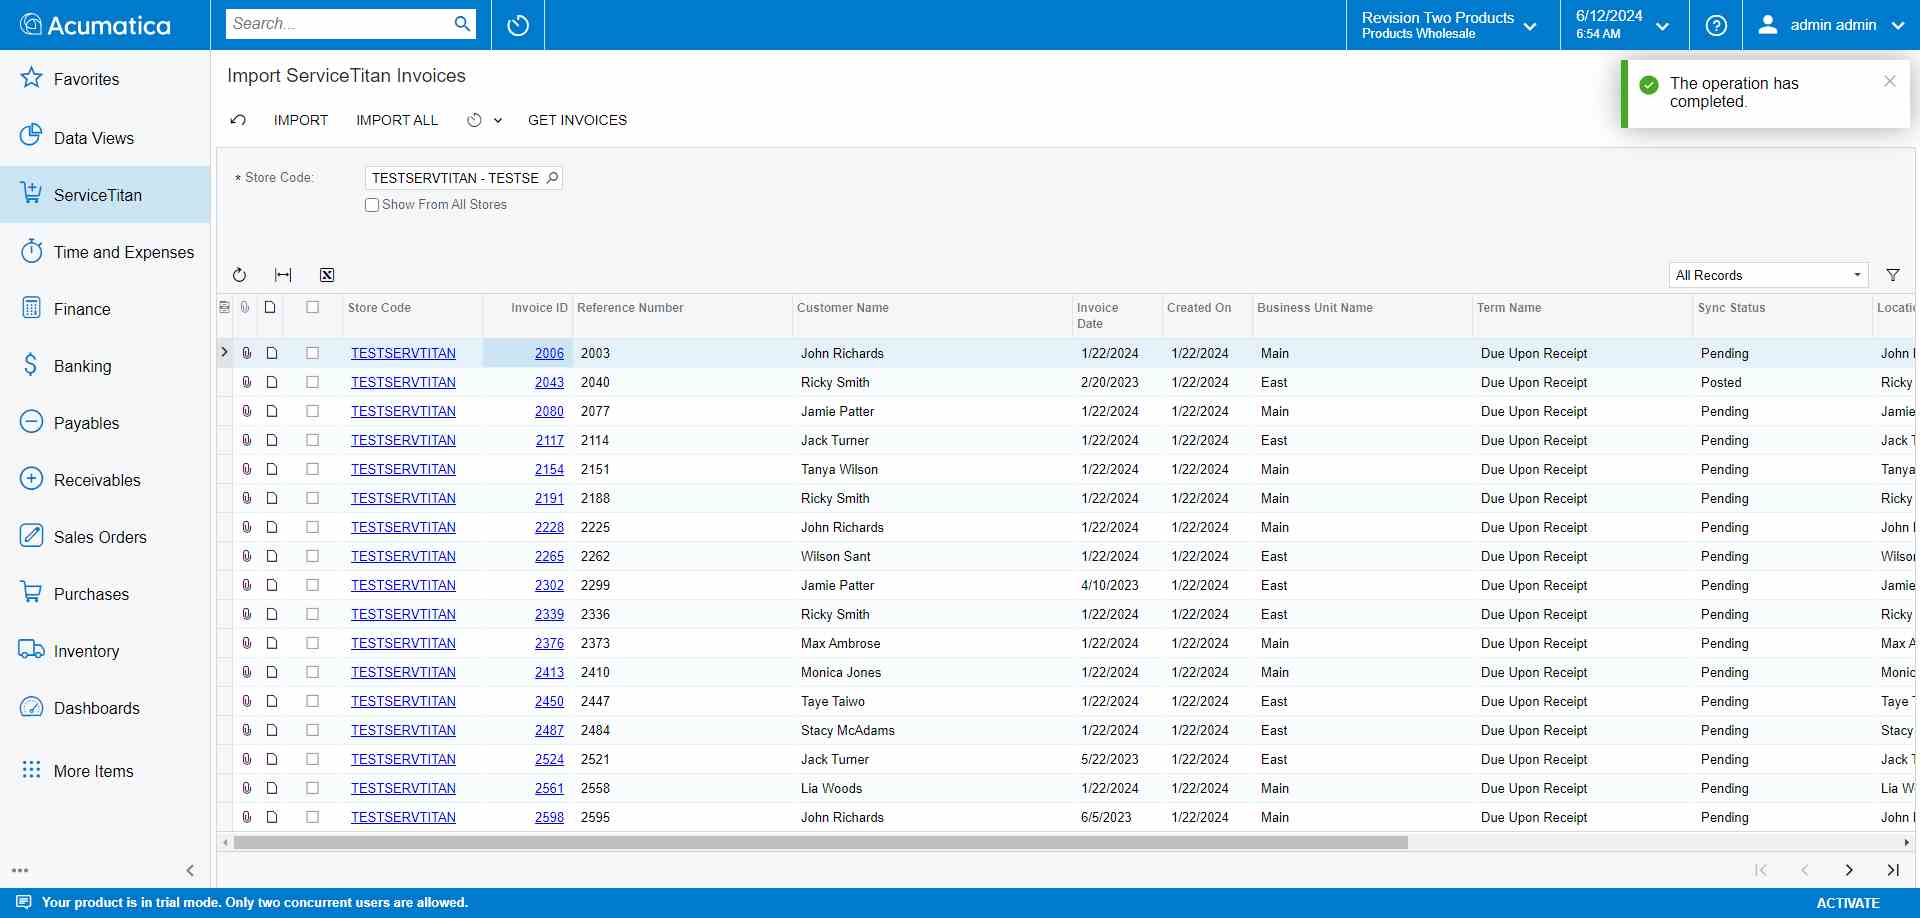The image size is (1920, 918).
Task: Check the row for invoice 2376
Action: [313, 643]
